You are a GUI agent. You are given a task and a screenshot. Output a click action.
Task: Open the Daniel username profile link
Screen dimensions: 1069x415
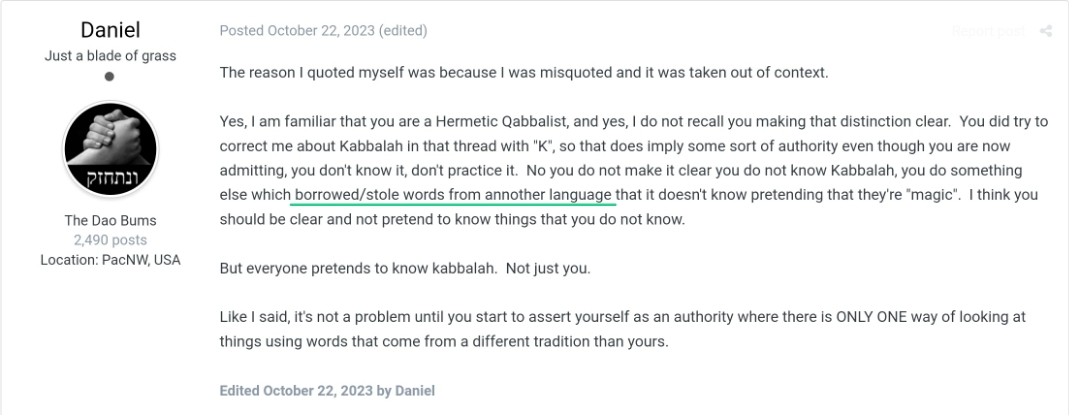(110, 29)
